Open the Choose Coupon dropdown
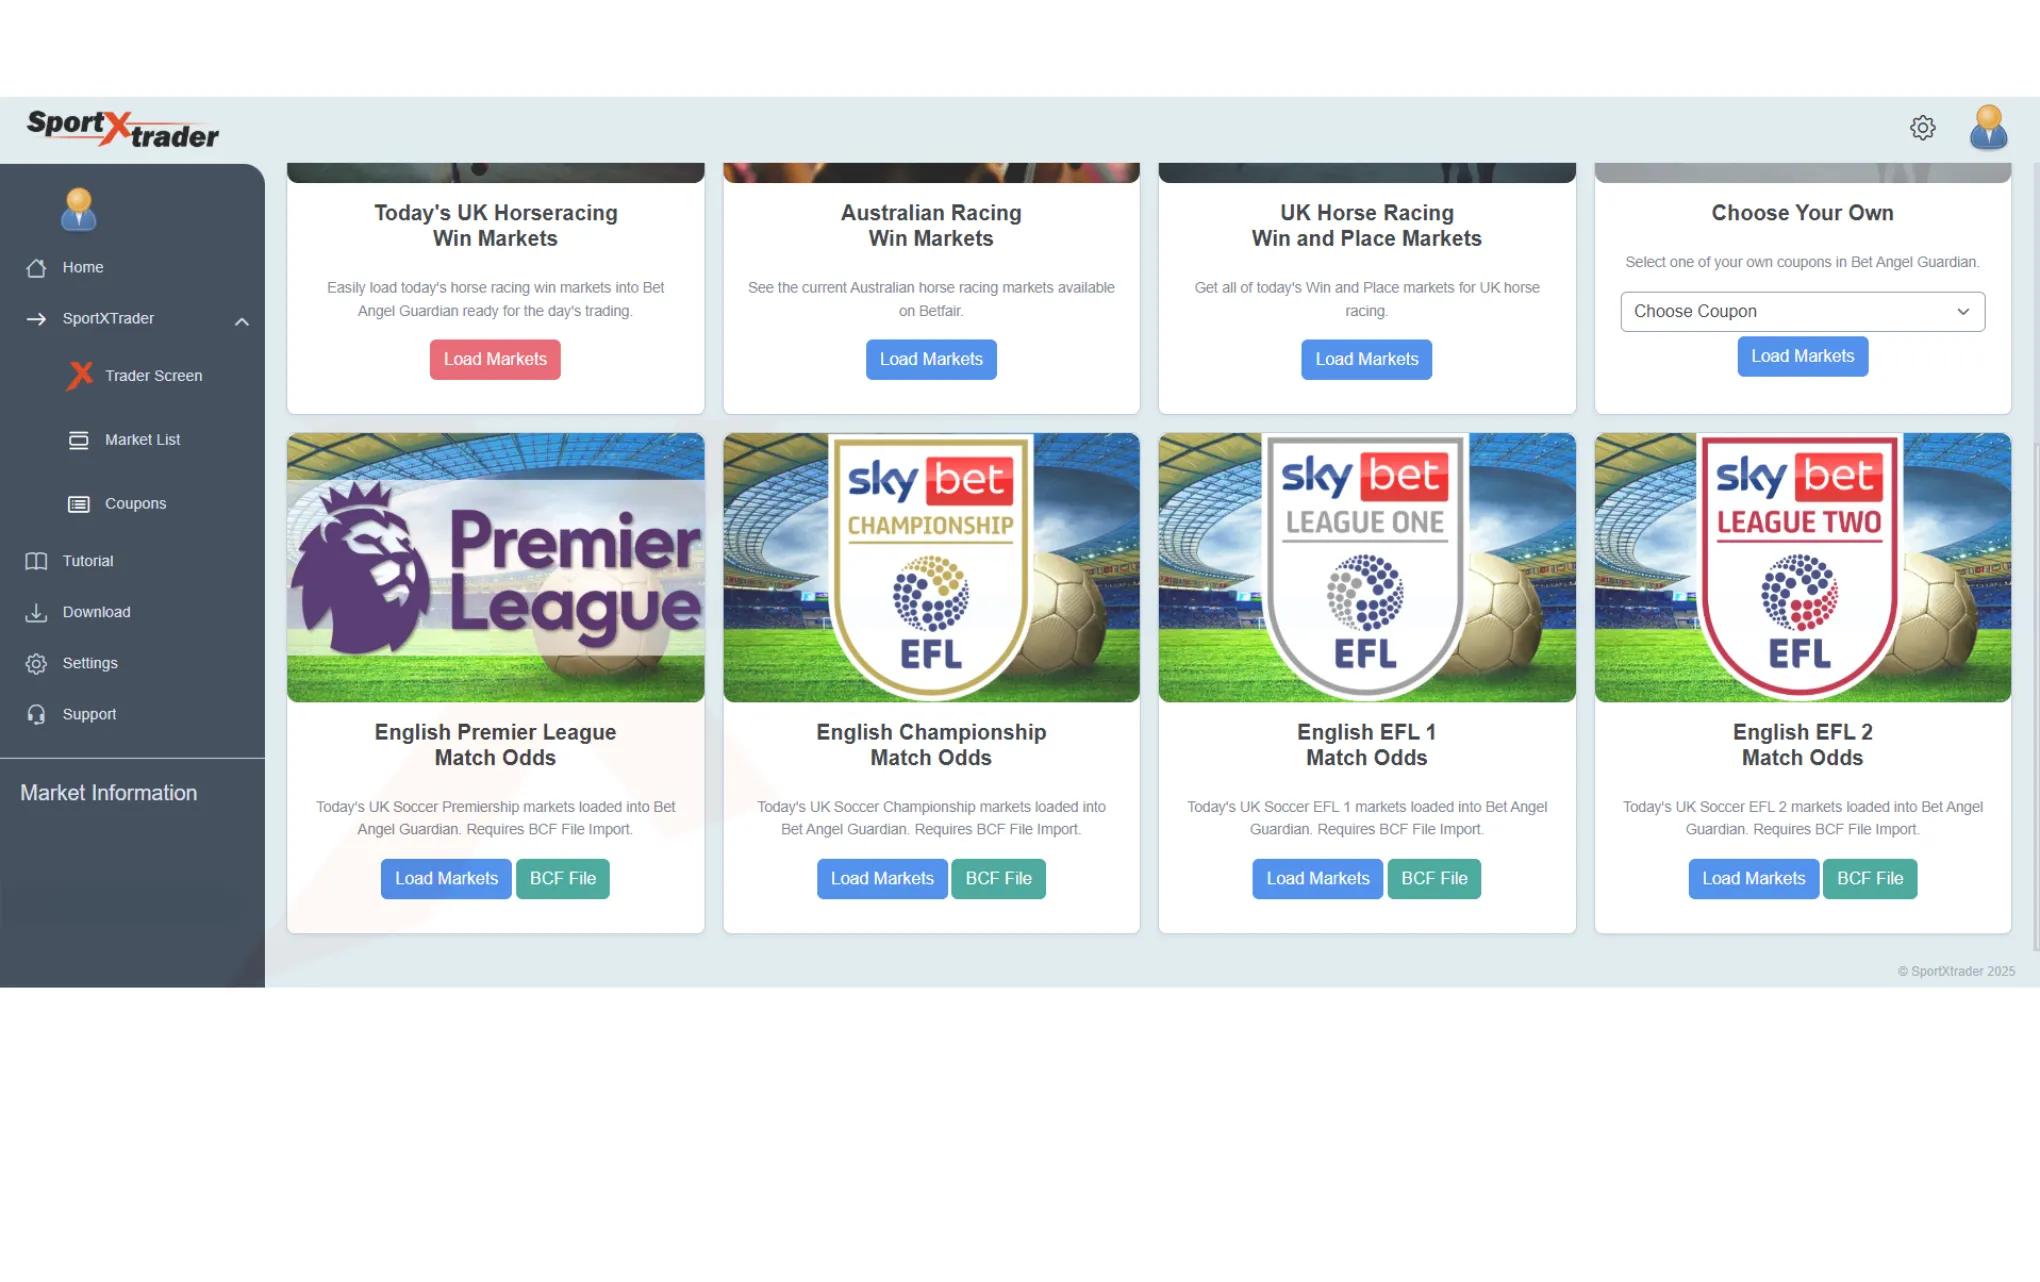 click(1802, 312)
